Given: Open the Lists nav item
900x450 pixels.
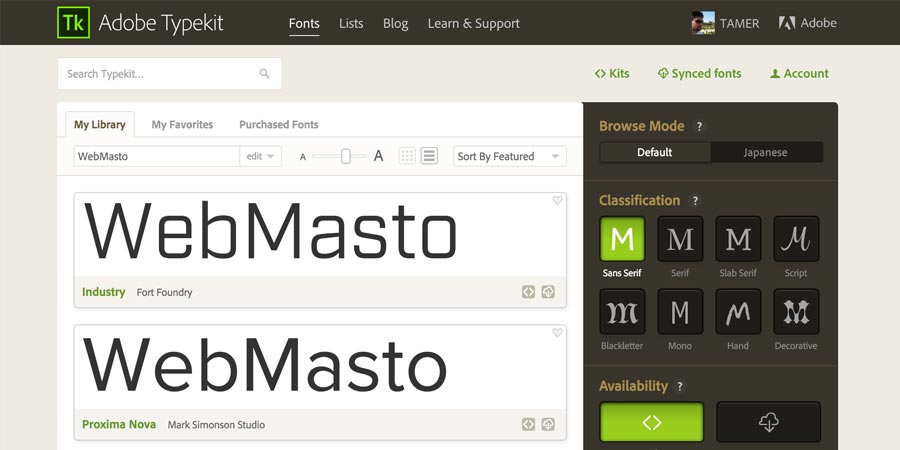Looking at the screenshot, I should click(351, 24).
